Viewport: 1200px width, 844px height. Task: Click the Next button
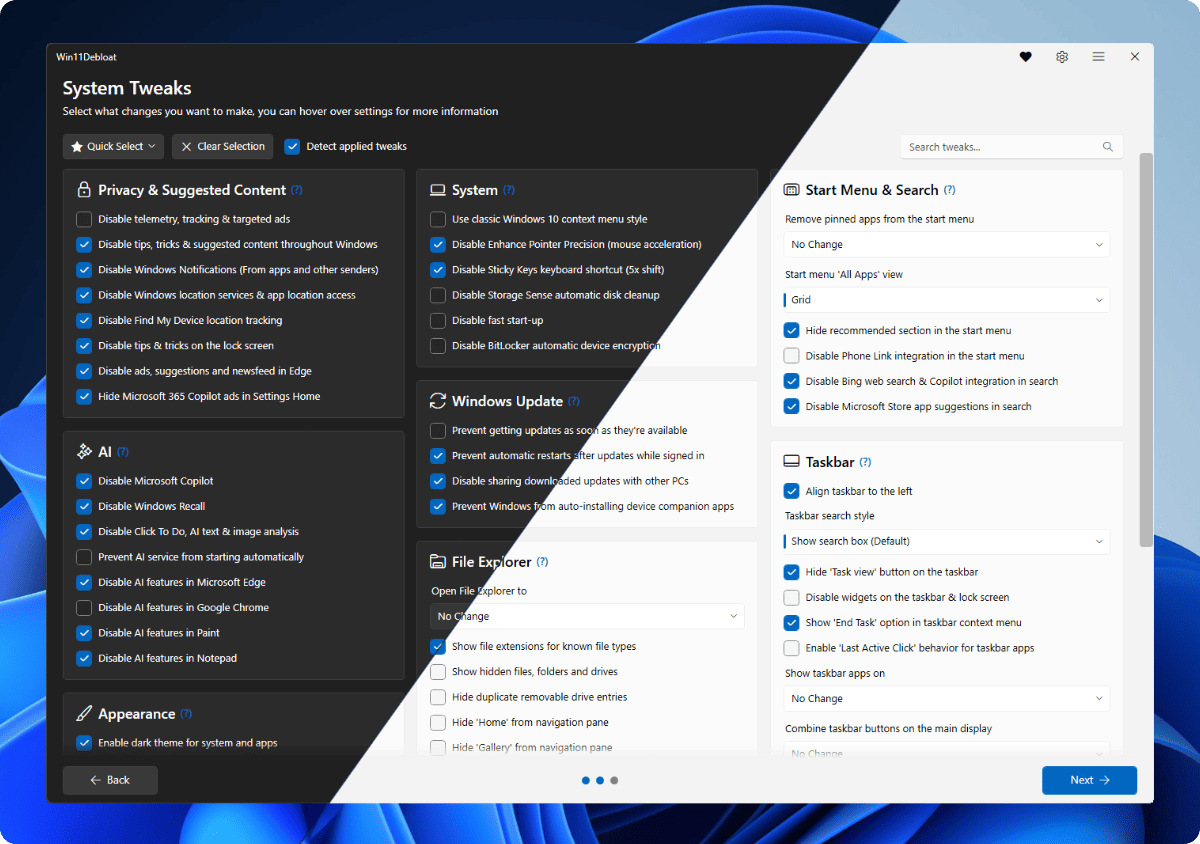coord(1089,780)
